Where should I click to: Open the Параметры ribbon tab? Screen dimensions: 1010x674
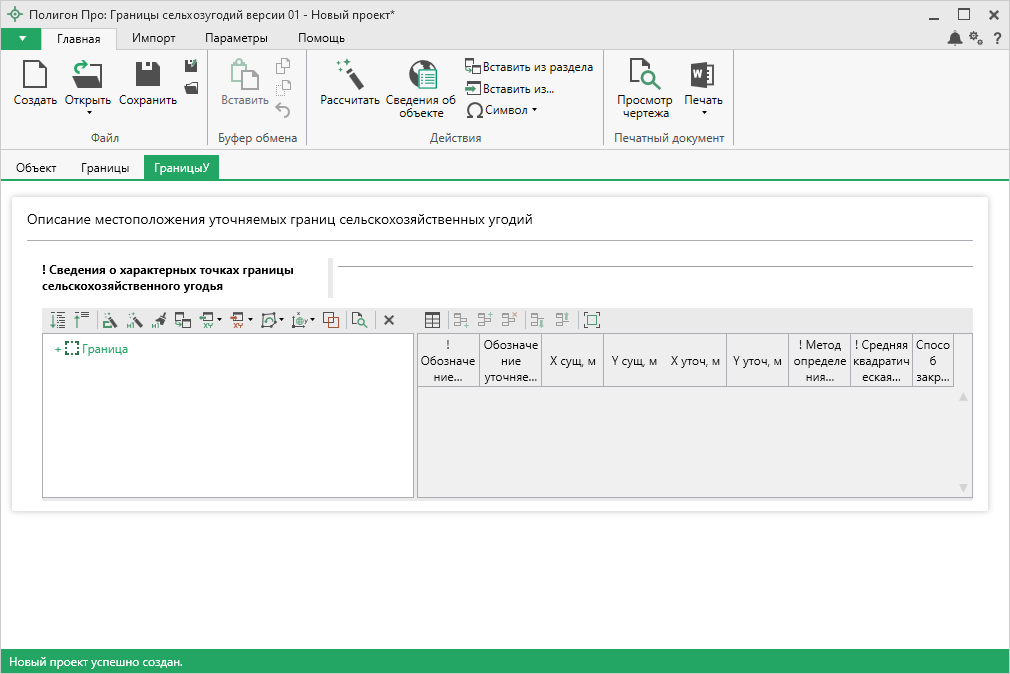236,38
